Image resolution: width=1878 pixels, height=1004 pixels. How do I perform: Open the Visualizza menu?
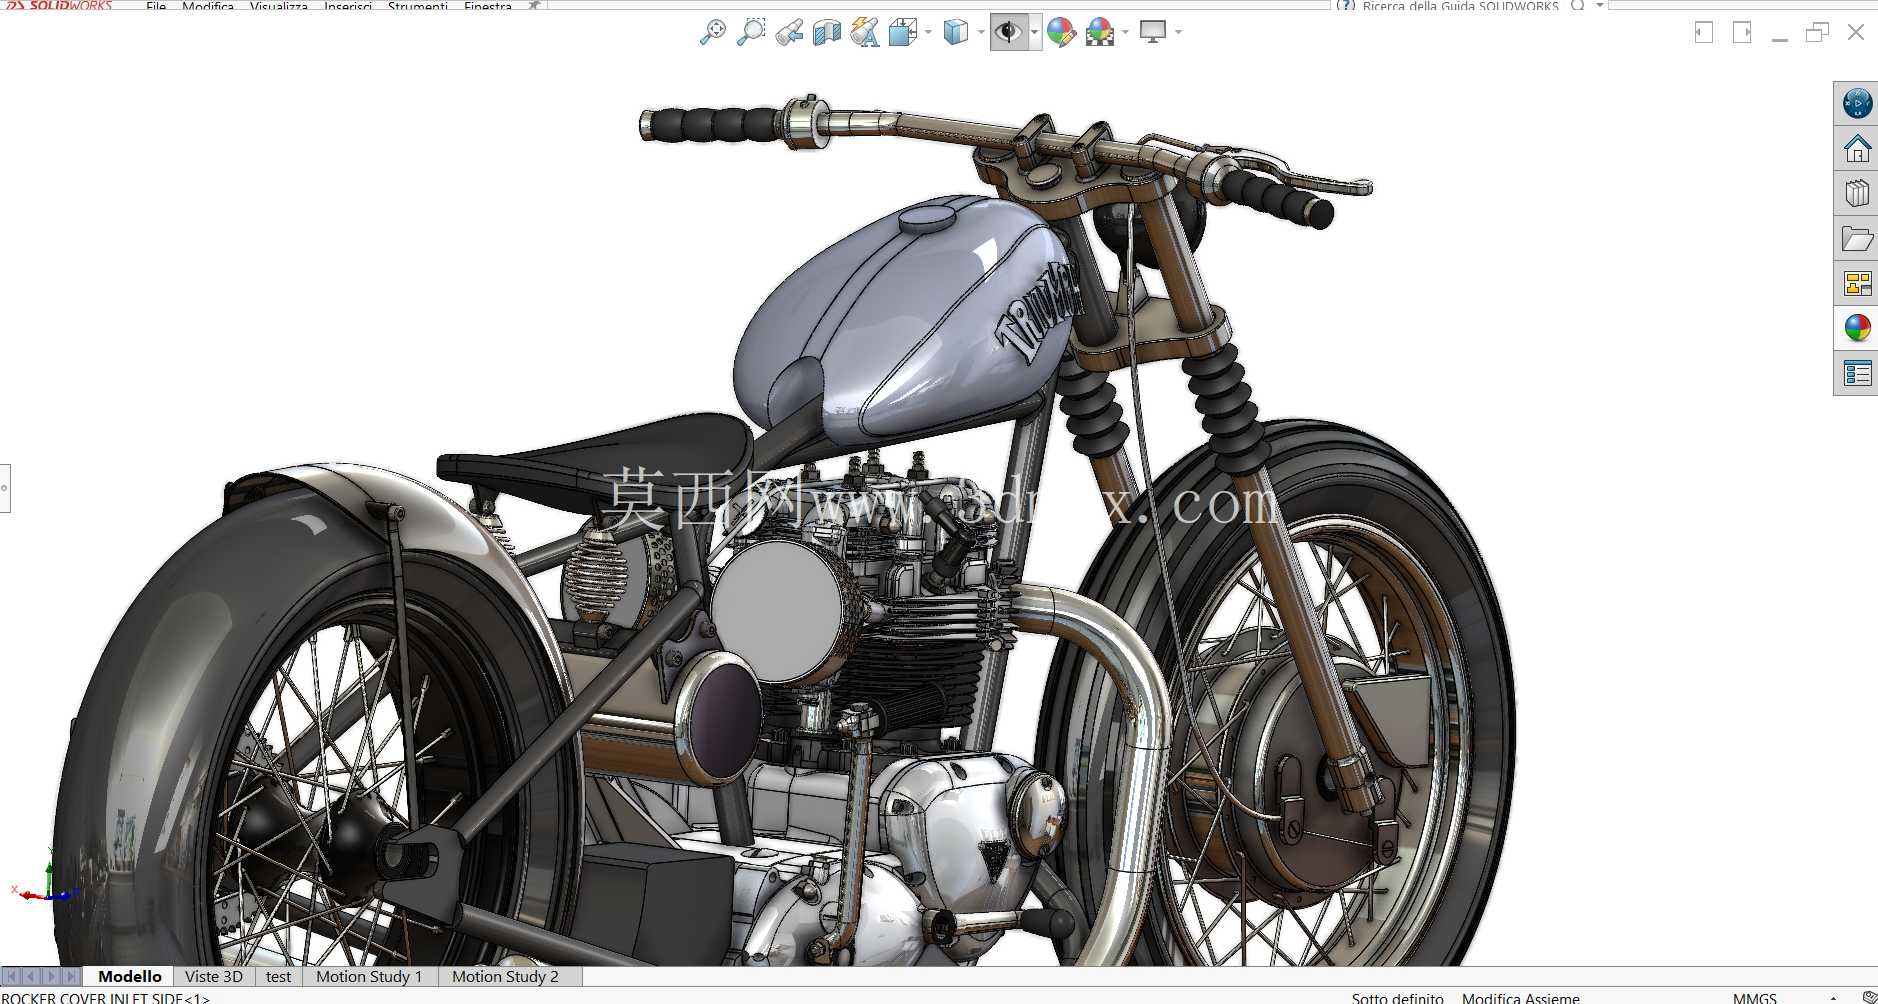pos(279,6)
